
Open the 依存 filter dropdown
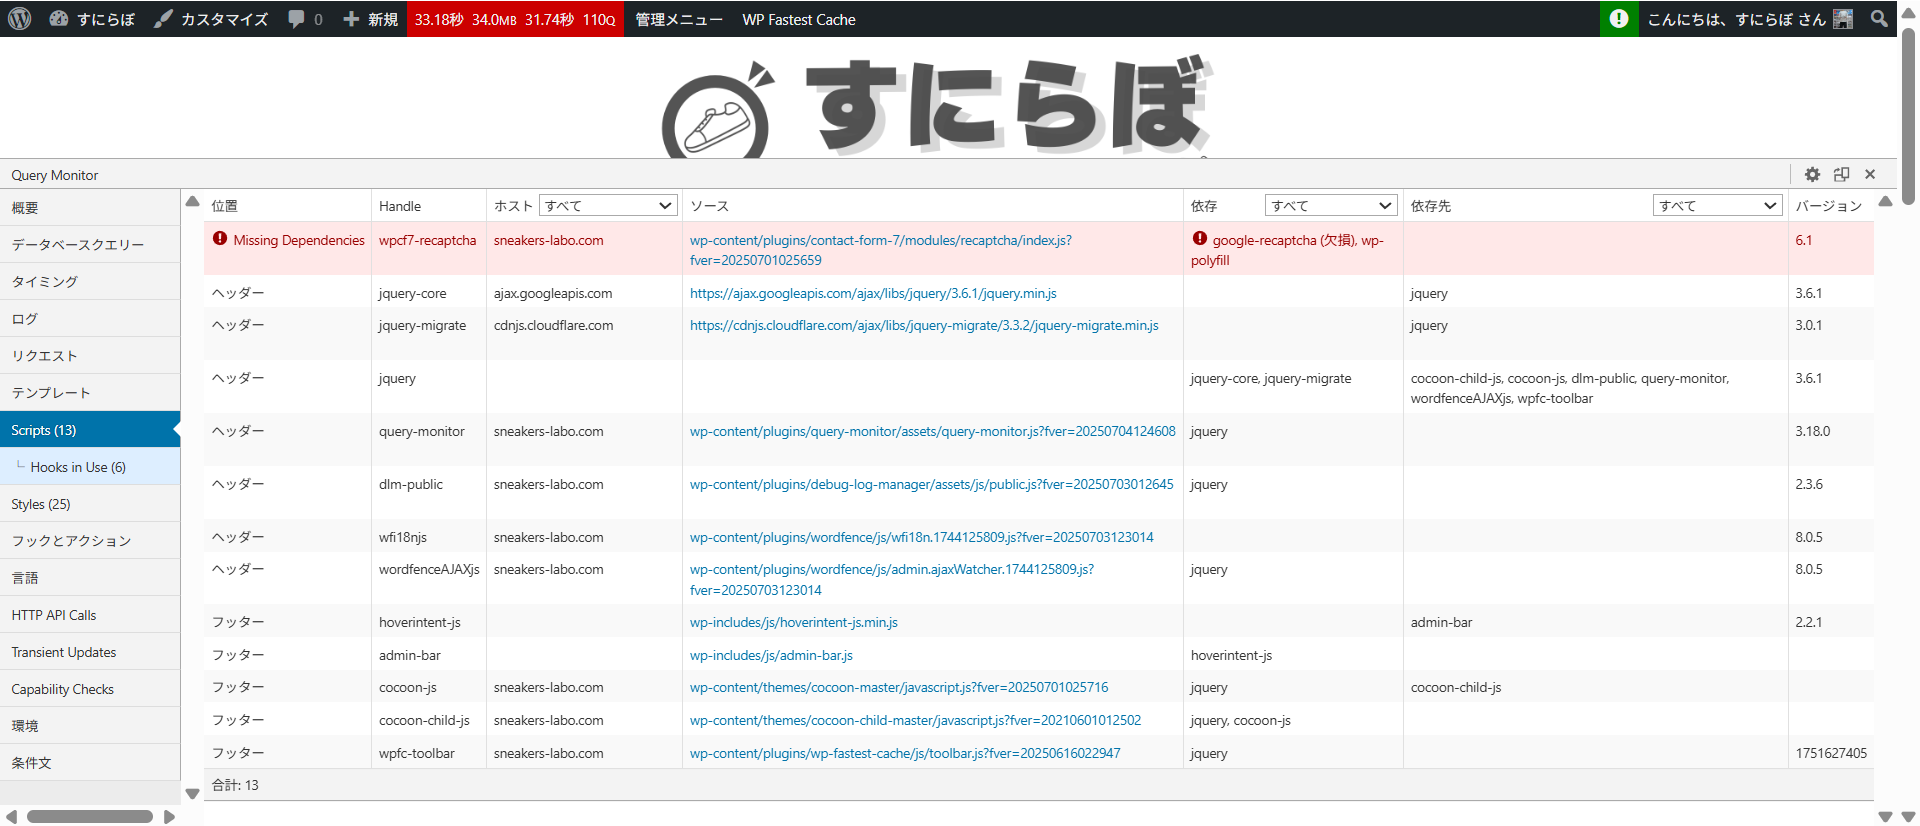tap(1331, 205)
